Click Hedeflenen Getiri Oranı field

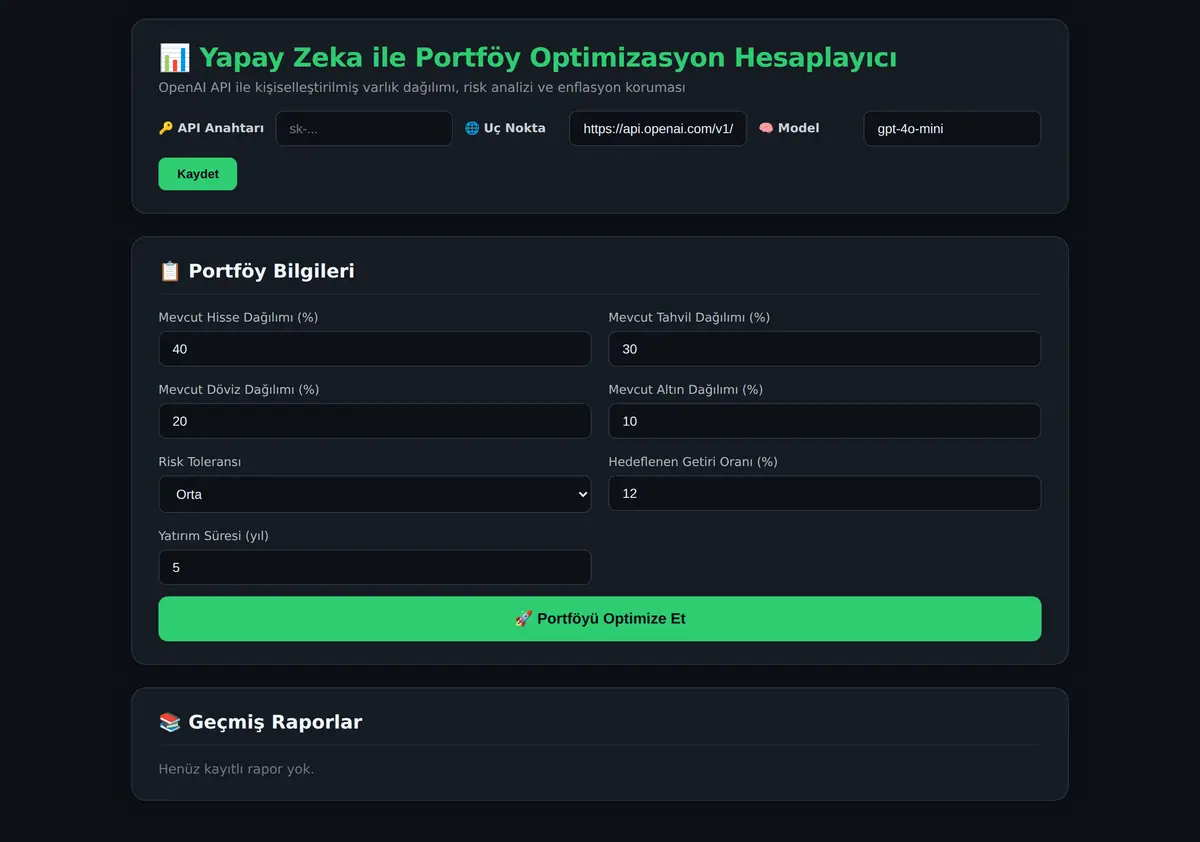coord(825,493)
